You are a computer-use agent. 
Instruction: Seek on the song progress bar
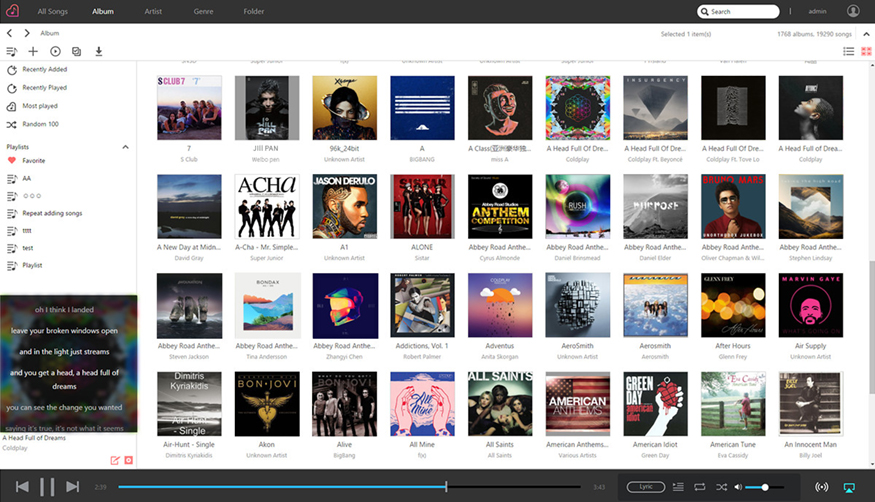click(350, 487)
